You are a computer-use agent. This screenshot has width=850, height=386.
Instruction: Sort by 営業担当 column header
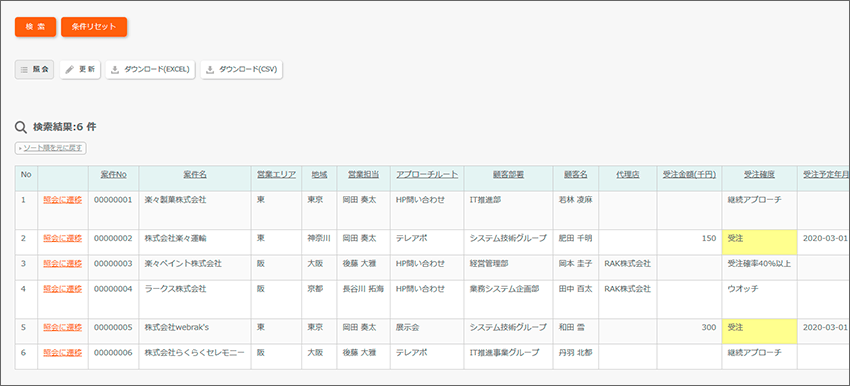[x=363, y=175]
